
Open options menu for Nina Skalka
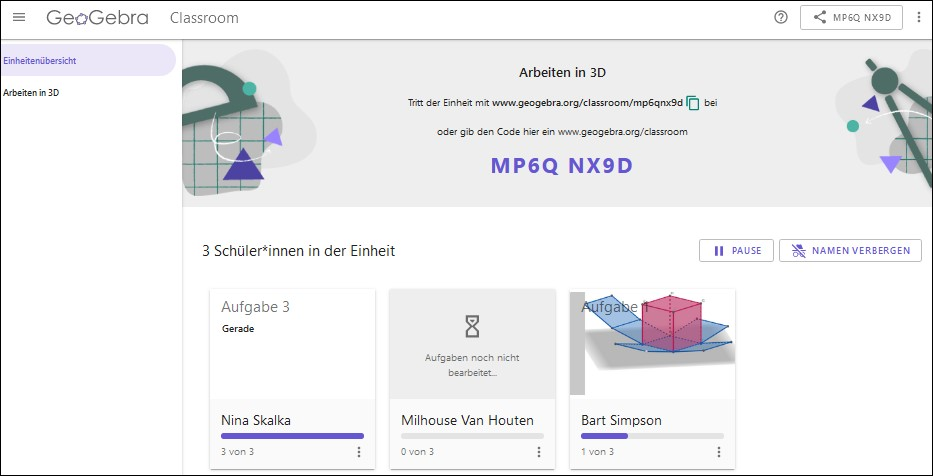point(359,452)
